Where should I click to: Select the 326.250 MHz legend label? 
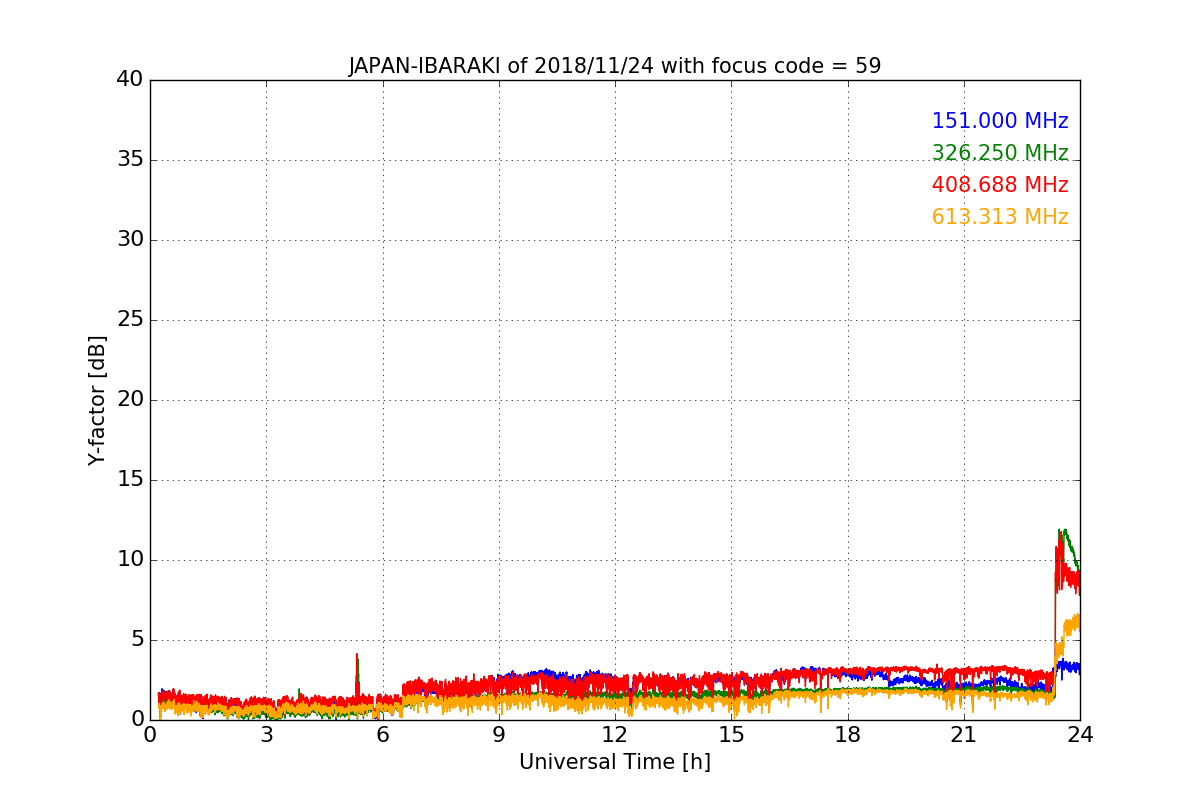pyautogui.click(x=1000, y=153)
